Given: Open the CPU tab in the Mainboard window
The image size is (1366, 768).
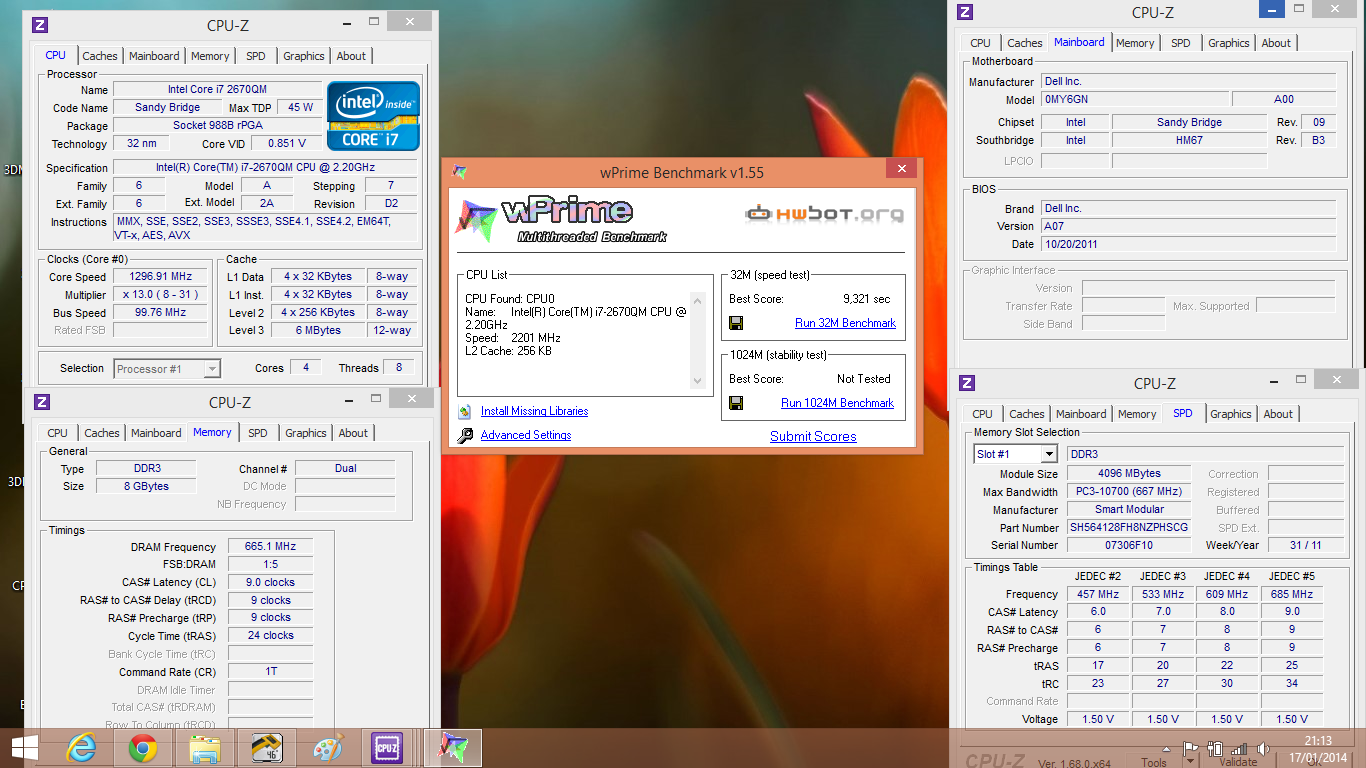Looking at the screenshot, I should click(x=981, y=43).
